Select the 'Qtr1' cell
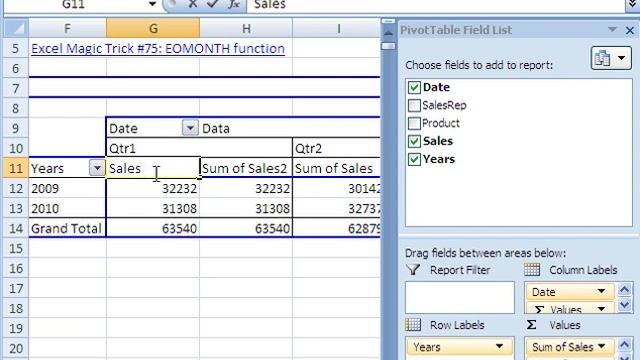640x360 pixels. [x=153, y=148]
